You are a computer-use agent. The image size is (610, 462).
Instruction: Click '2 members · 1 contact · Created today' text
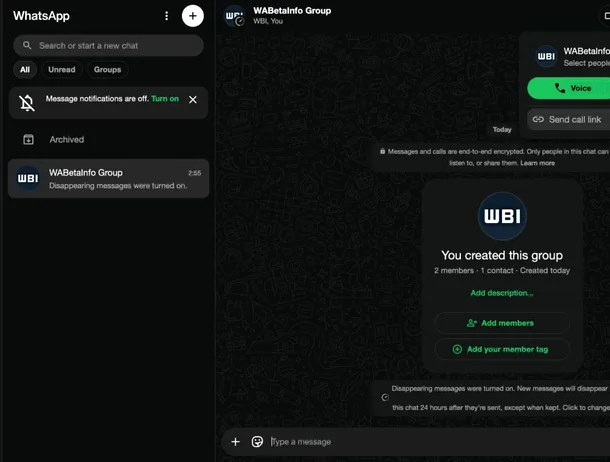click(502, 271)
